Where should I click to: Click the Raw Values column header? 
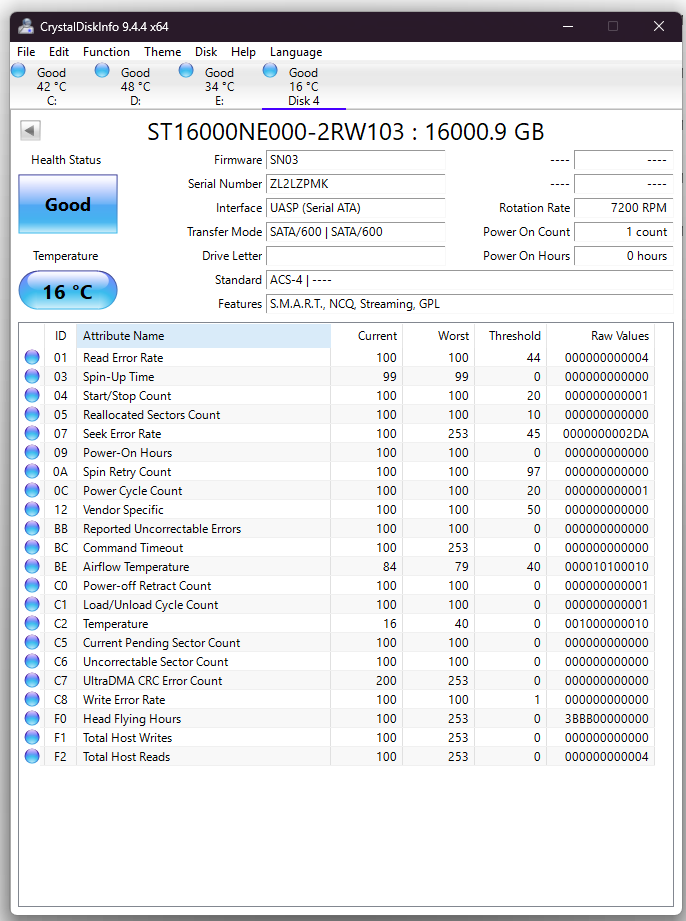coord(600,336)
